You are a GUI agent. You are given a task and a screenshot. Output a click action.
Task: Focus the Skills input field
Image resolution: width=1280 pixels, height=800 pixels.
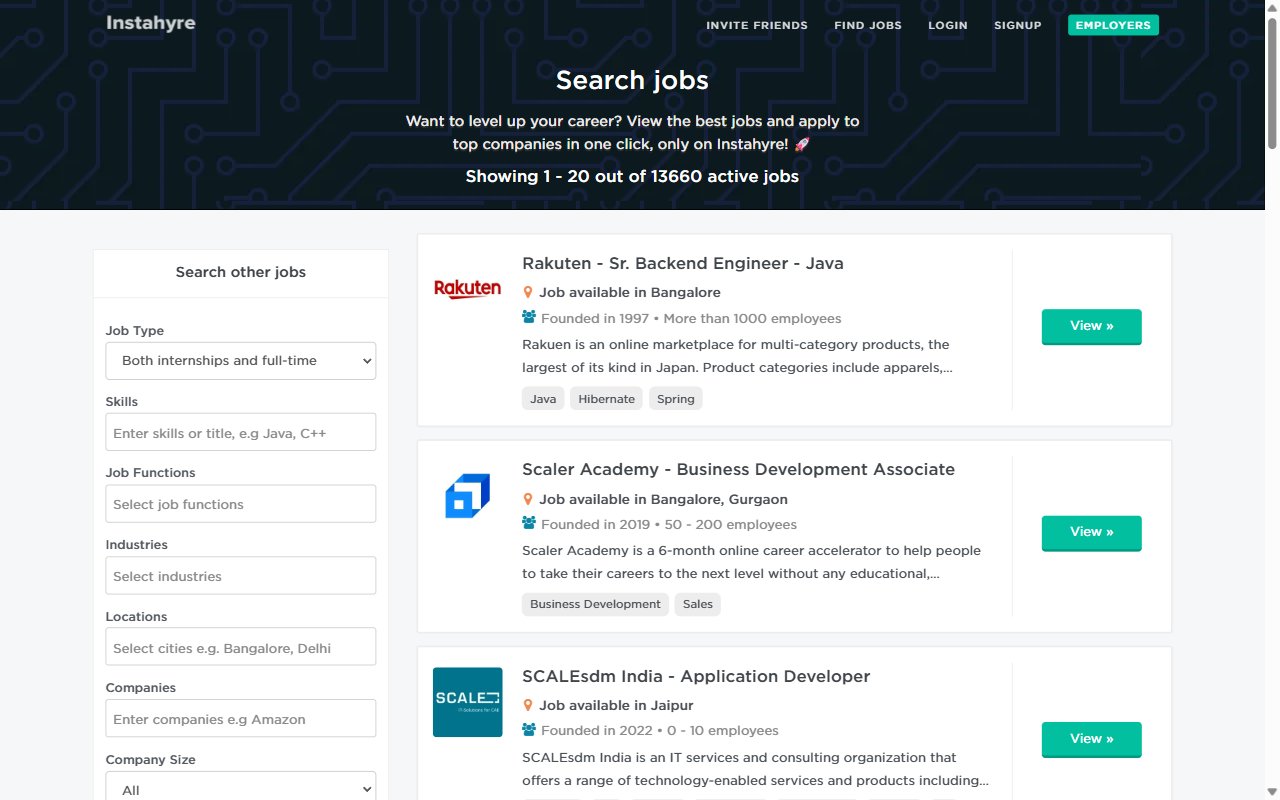(x=241, y=432)
